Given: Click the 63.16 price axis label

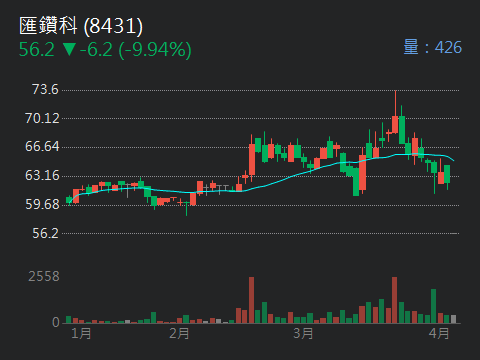Looking at the screenshot, I should tap(42, 175).
